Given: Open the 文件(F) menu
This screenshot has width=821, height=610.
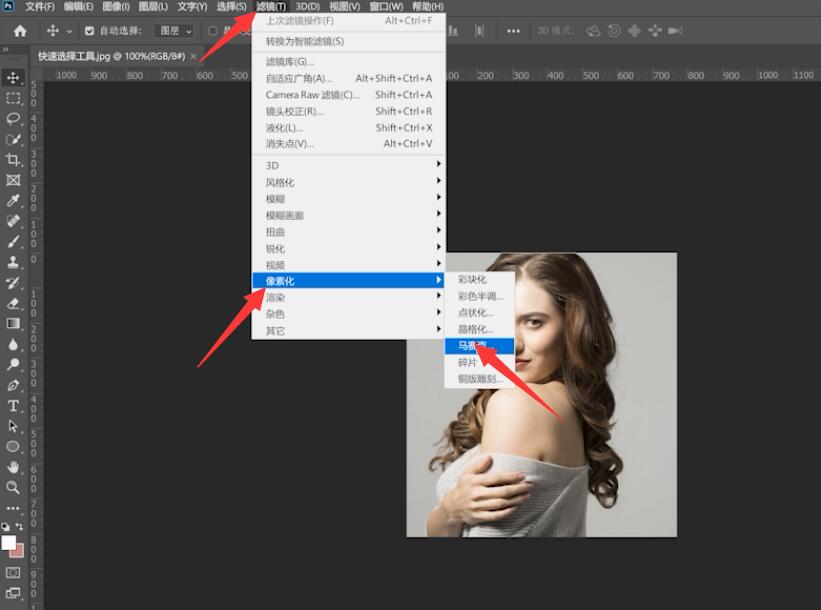Looking at the screenshot, I should (x=39, y=6).
